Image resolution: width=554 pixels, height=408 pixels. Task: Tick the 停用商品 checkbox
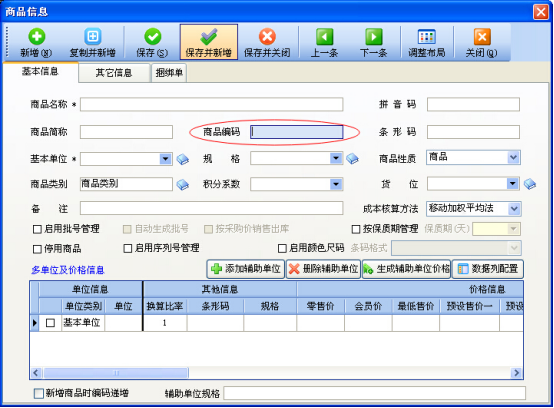(37, 249)
